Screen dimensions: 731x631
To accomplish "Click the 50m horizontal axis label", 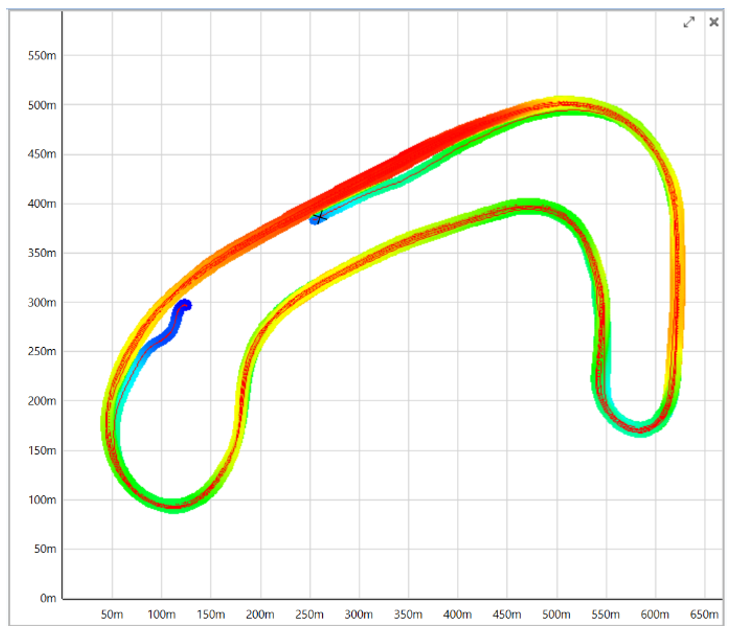I will tap(112, 614).
